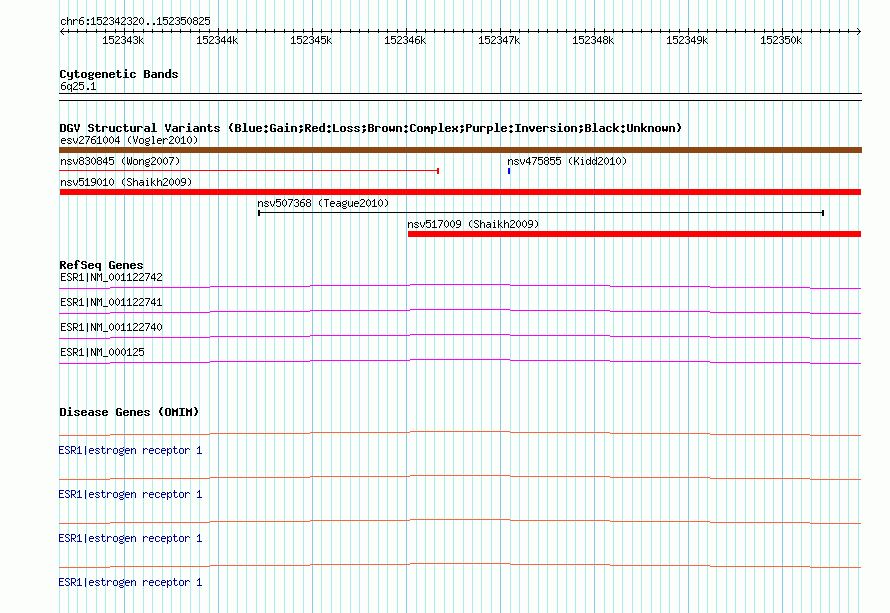The image size is (890, 613).
Task: Open the third ESR1|estrogen receptor 1 OMIM link
Action: click(x=130, y=538)
